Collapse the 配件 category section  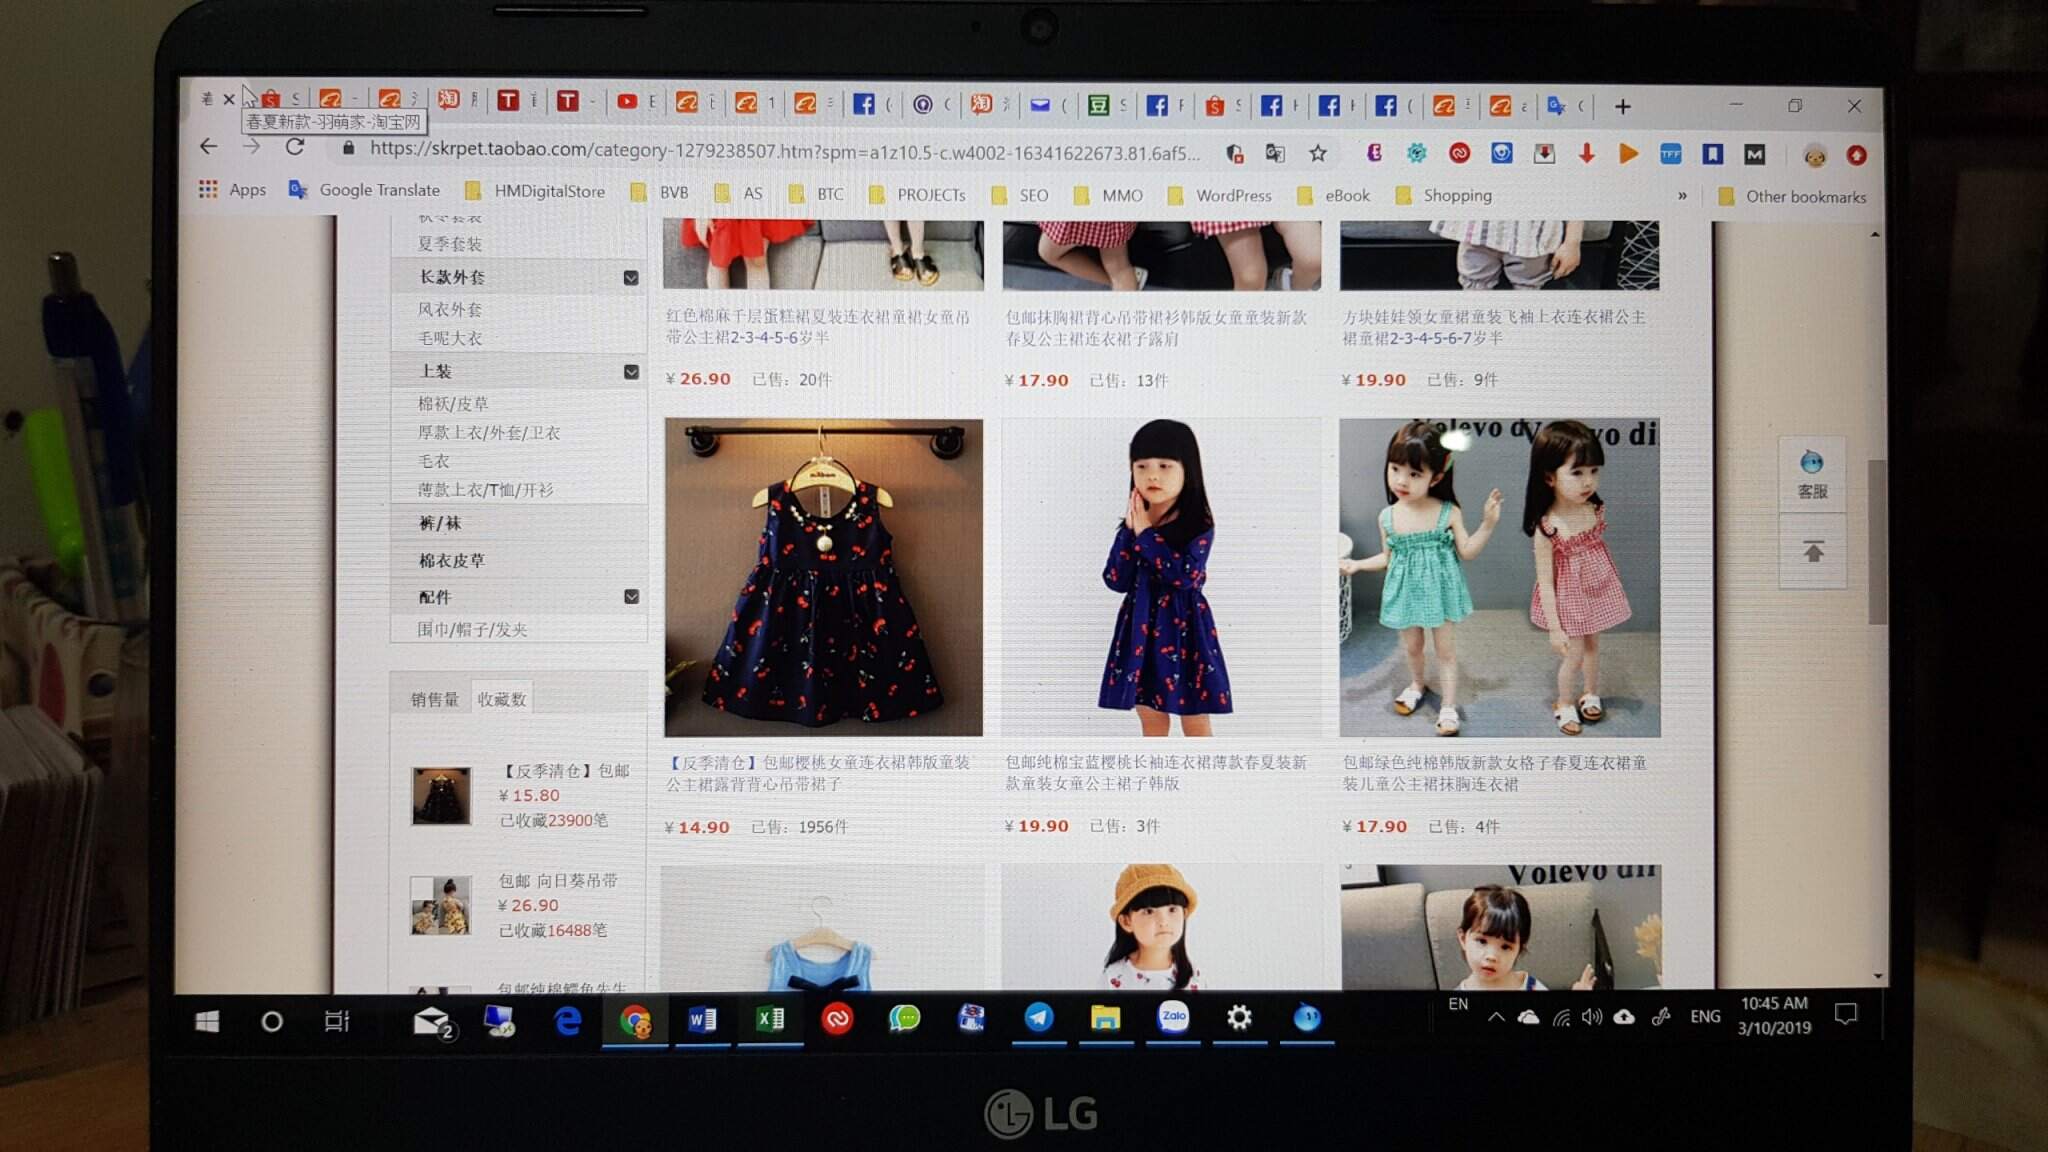point(631,597)
